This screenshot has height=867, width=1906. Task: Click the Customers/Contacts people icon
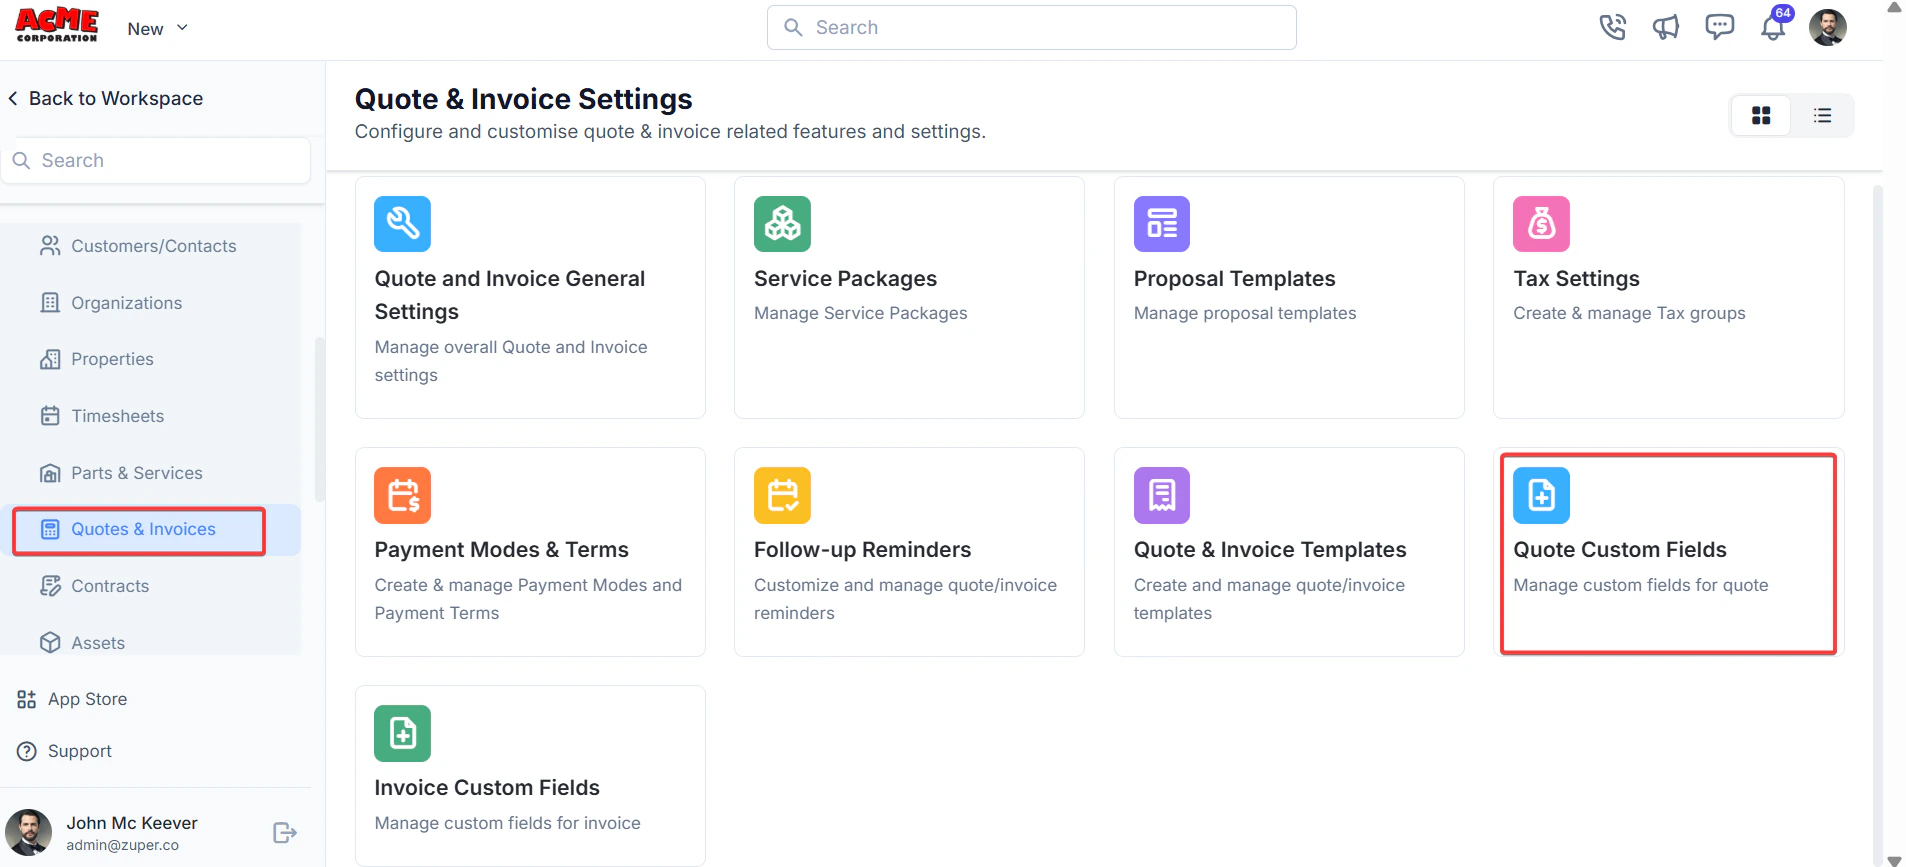[50, 246]
